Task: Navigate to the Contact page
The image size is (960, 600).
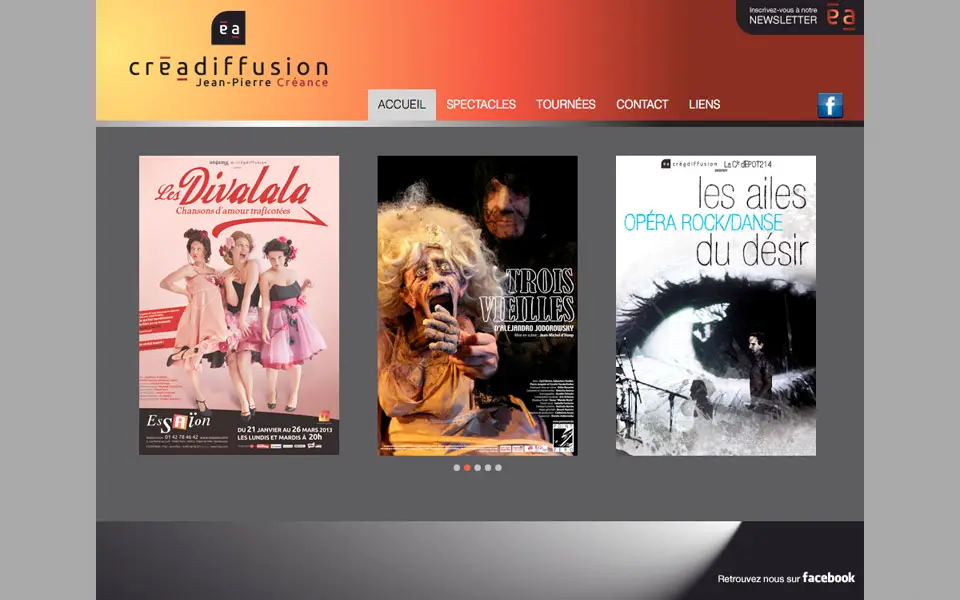Action: (x=642, y=105)
